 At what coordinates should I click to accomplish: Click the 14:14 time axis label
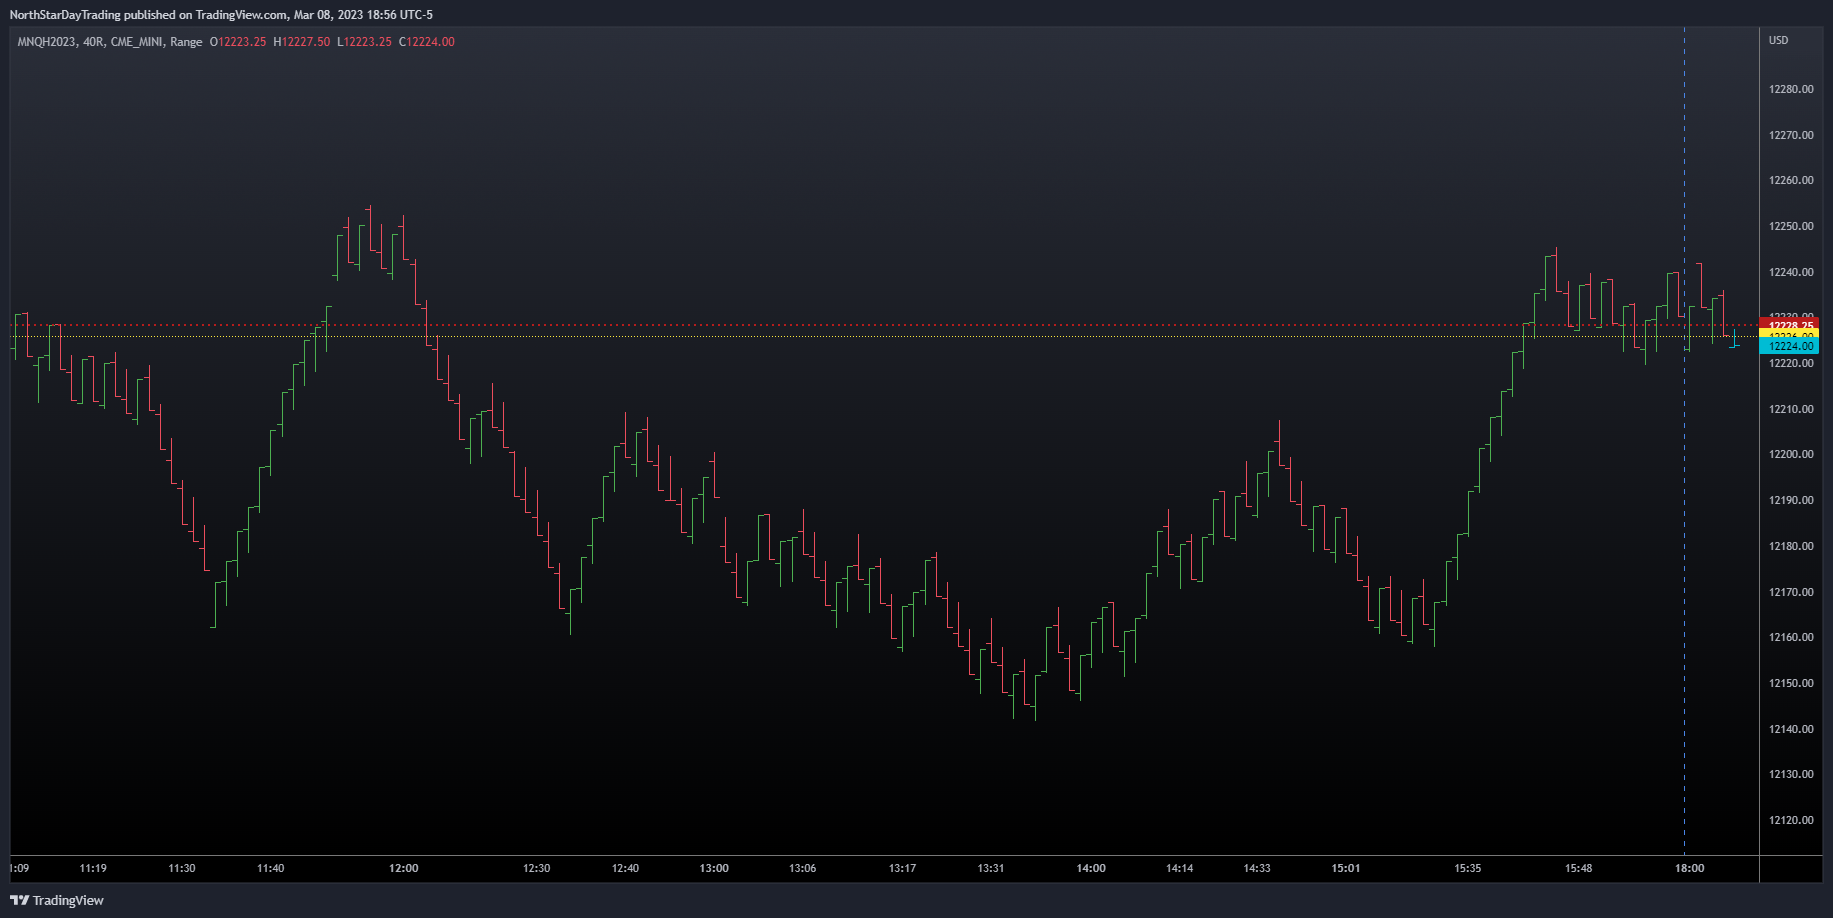coord(1180,868)
